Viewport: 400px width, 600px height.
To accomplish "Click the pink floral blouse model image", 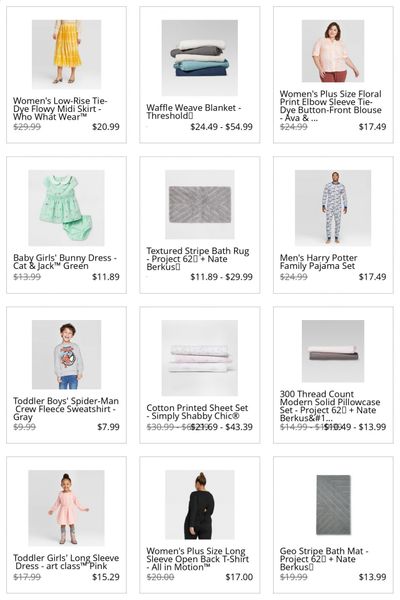I will coord(333,51).
